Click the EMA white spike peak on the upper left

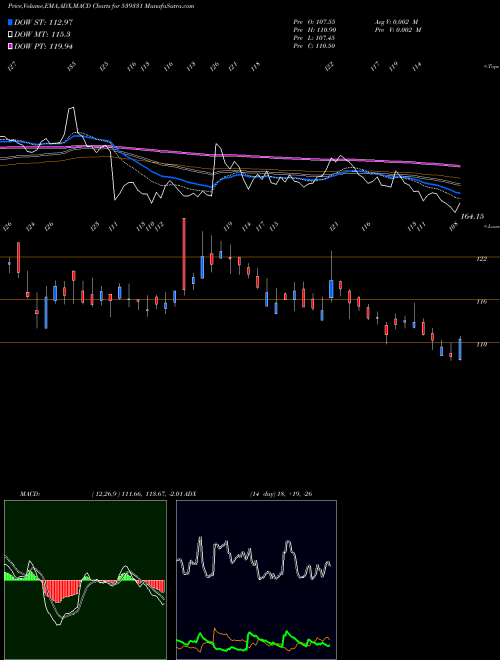pyautogui.click(x=72, y=109)
